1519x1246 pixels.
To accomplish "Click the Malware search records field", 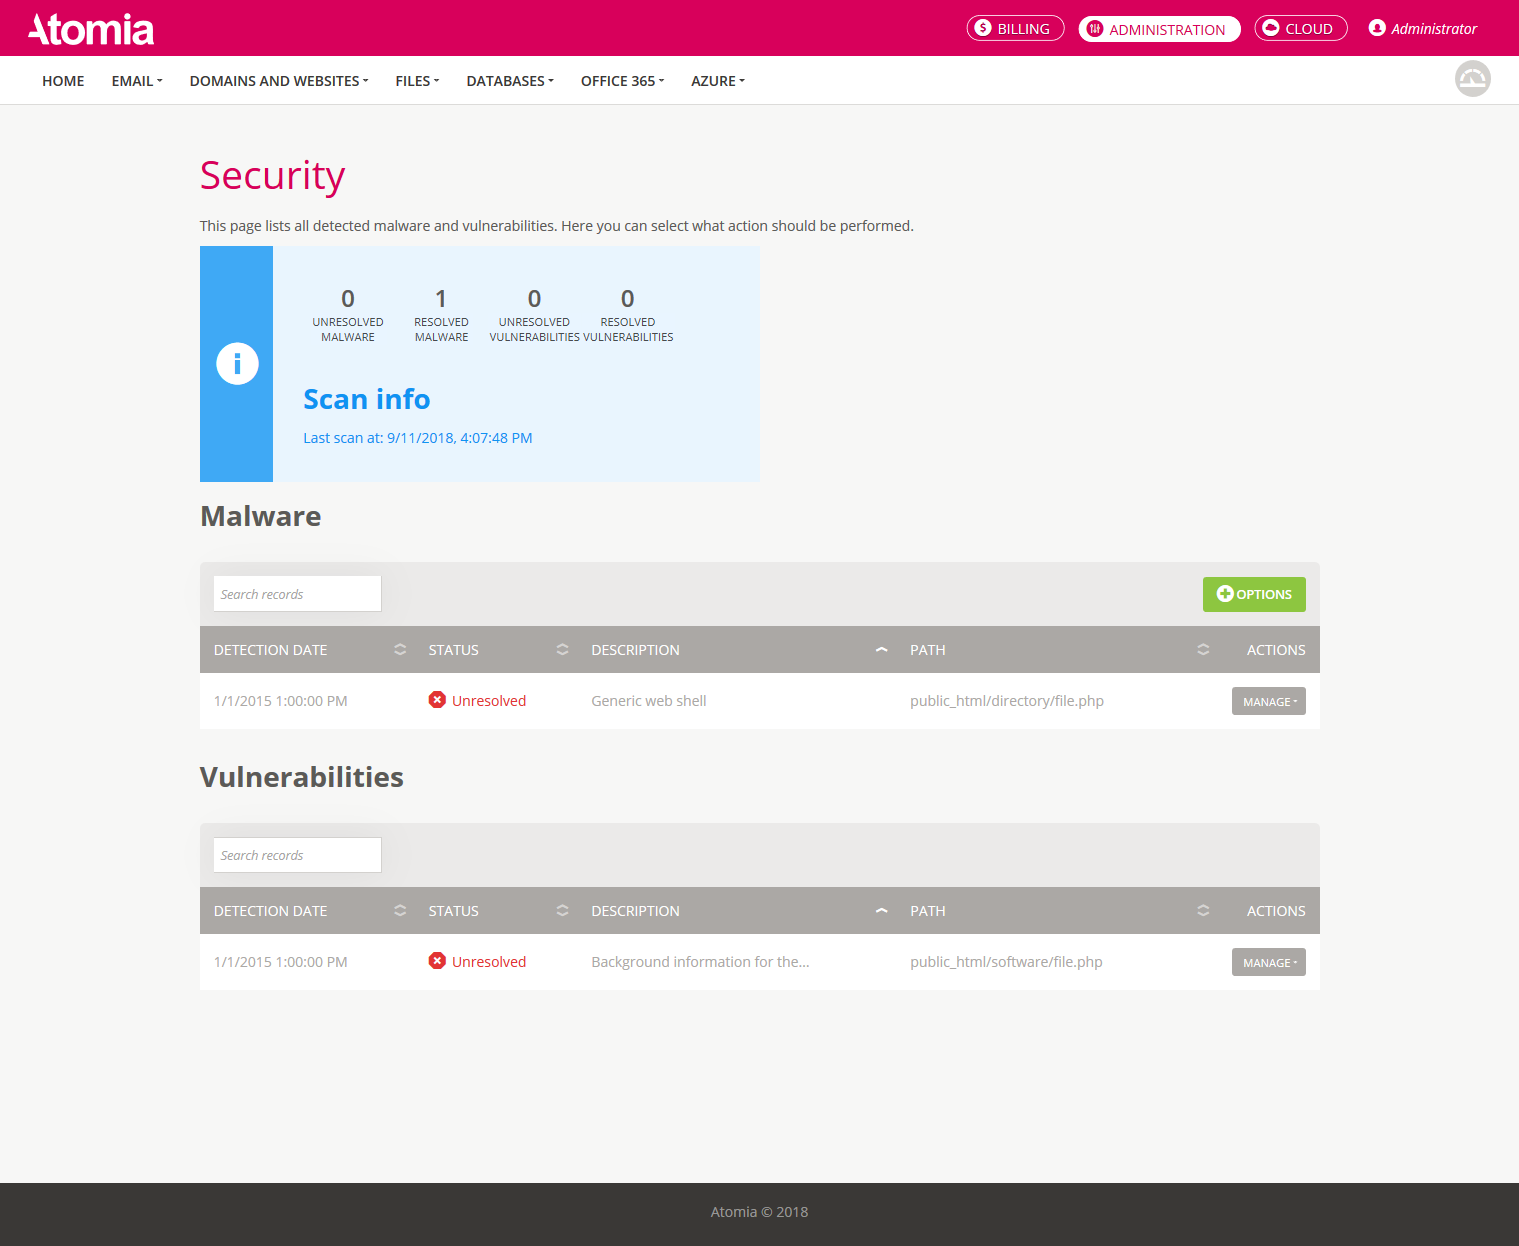I will (x=296, y=593).
